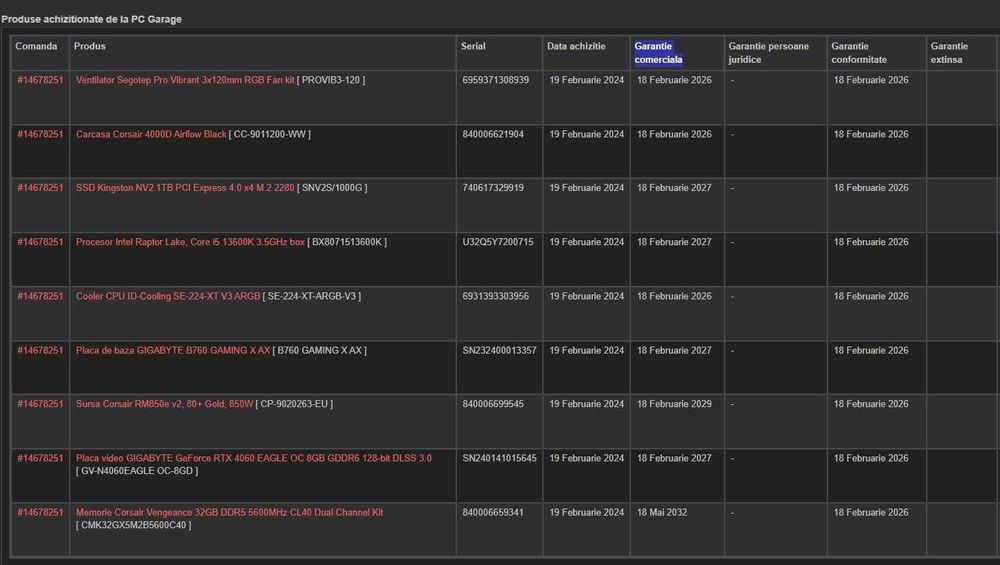Viewport: 1000px width, 565px height.
Task: Open order #14678251 in the Placa video row
Action: click(40, 458)
